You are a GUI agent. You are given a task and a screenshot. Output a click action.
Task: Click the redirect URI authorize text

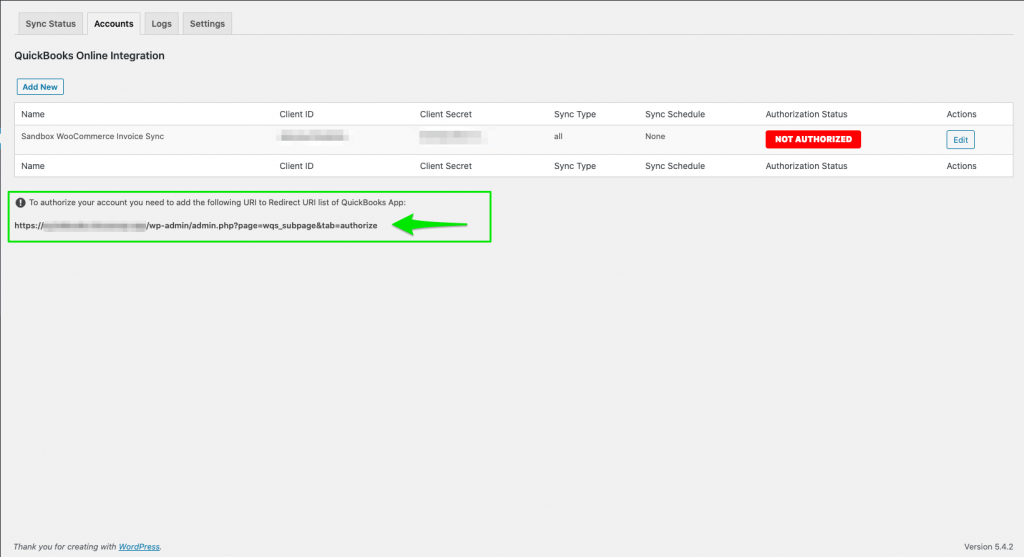196,225
